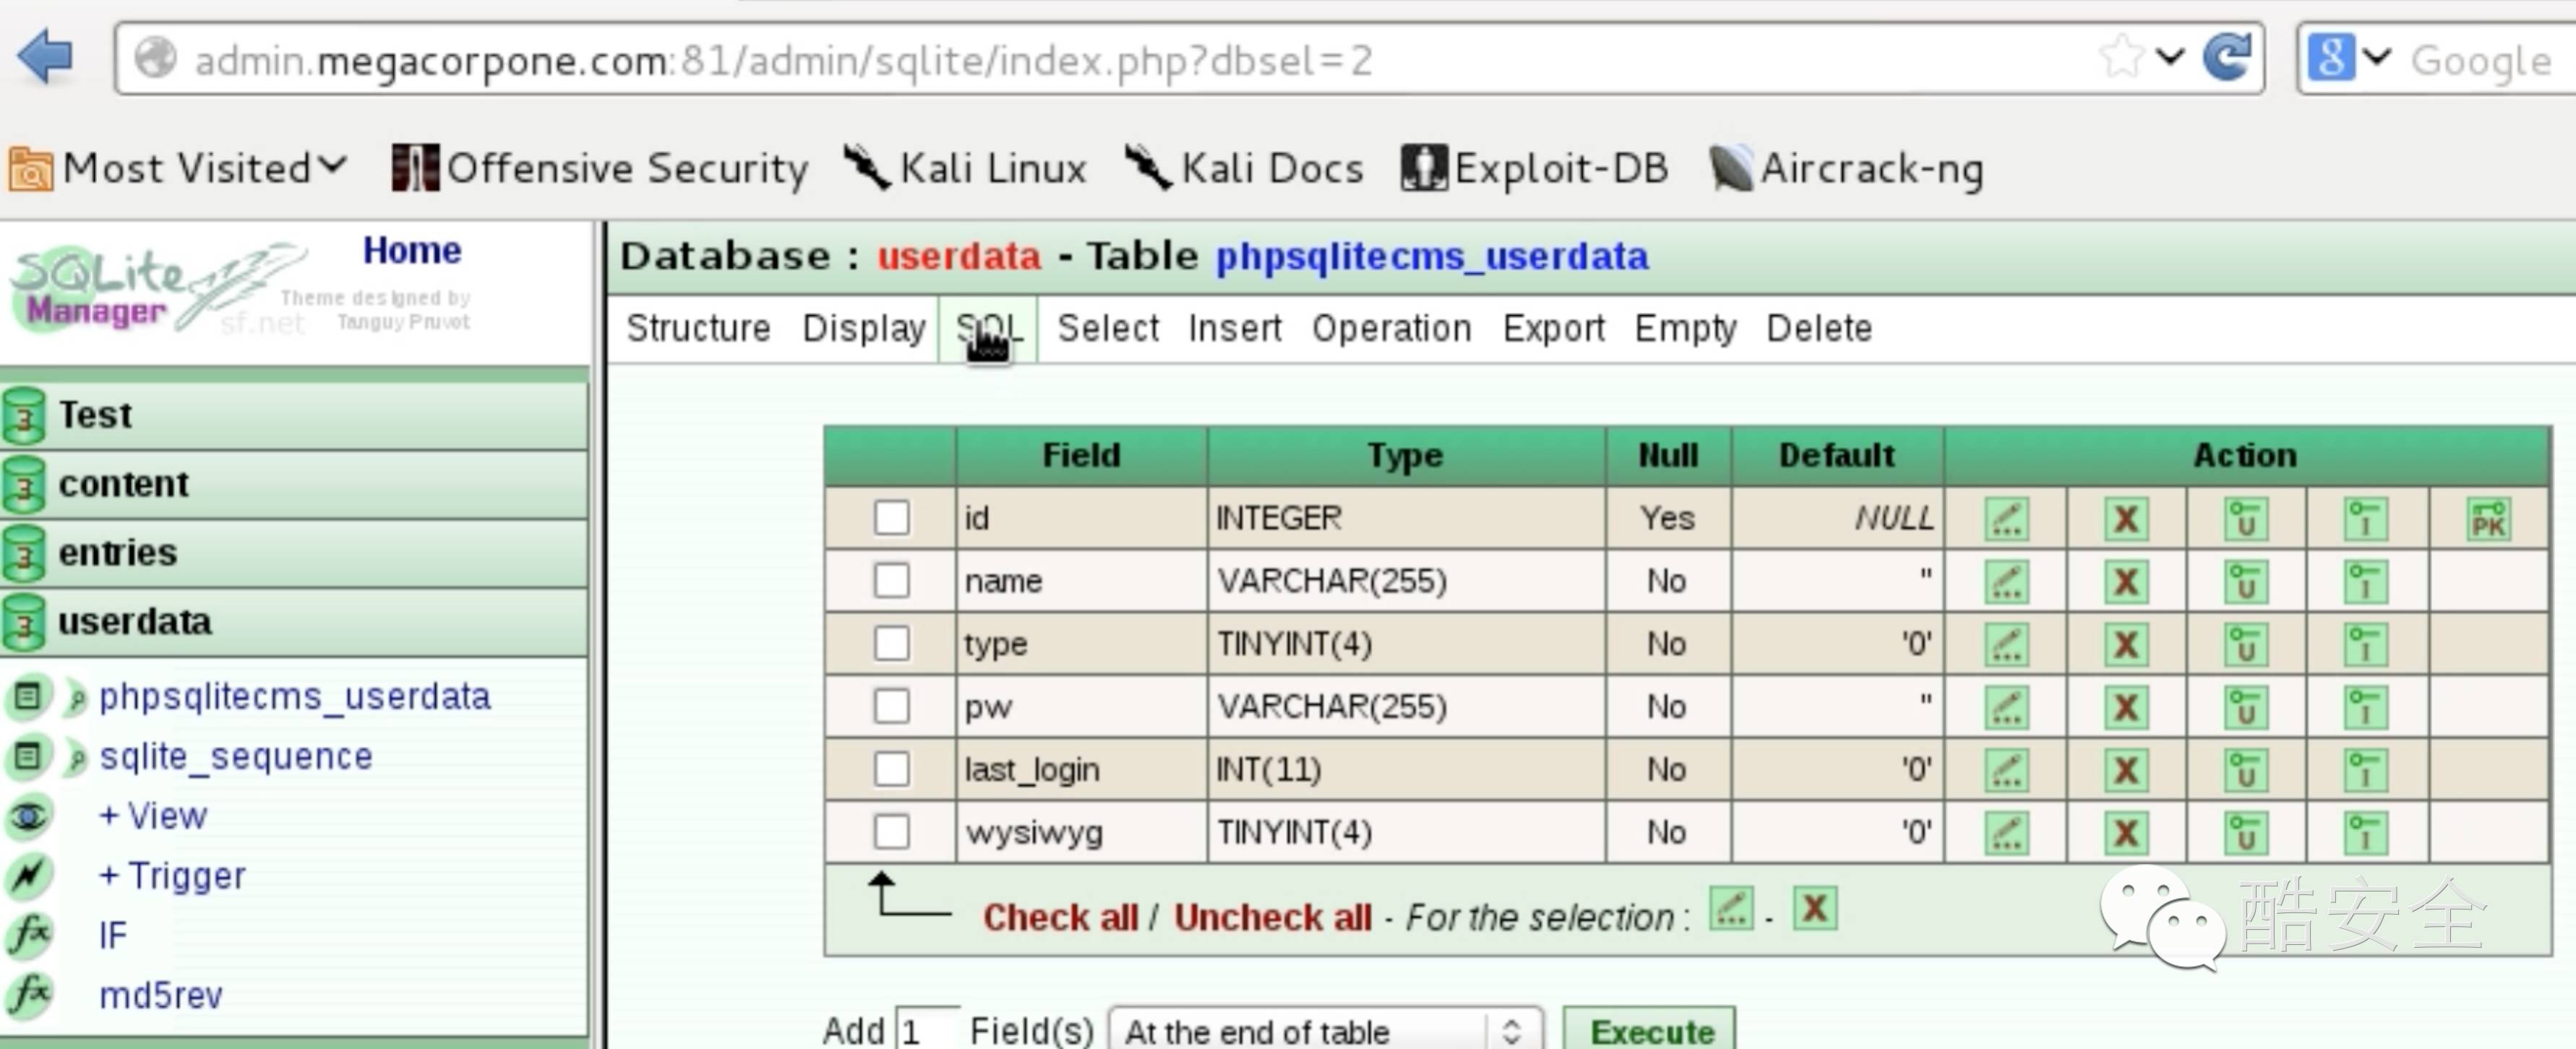Delete the pw field using red X icon
Image resolution: width=2576 pixels, height=1049 pixels.
pos(2126,708)
